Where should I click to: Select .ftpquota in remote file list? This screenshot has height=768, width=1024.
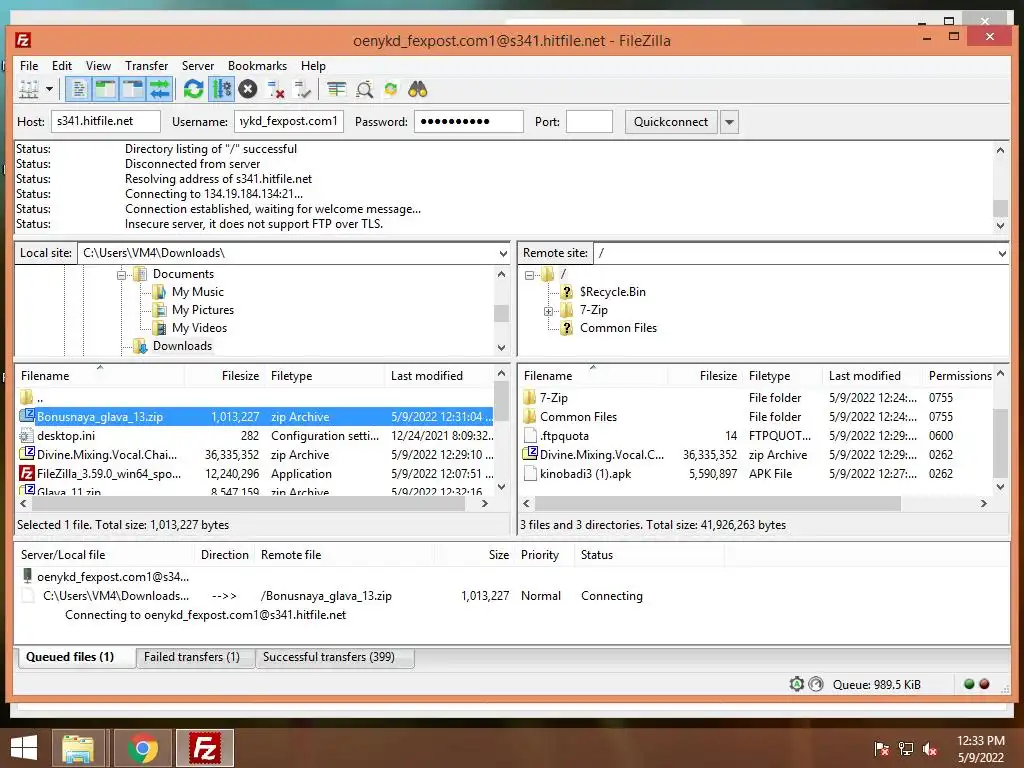[757, 436]
